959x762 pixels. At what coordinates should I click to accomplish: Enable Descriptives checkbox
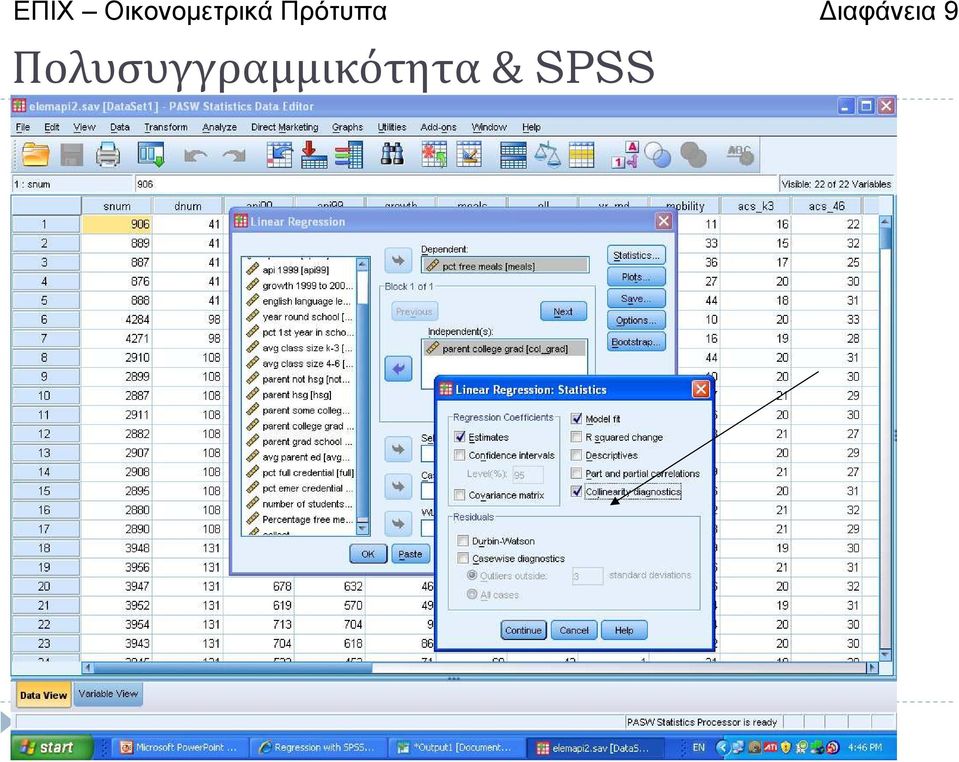(x=576, y=455)
